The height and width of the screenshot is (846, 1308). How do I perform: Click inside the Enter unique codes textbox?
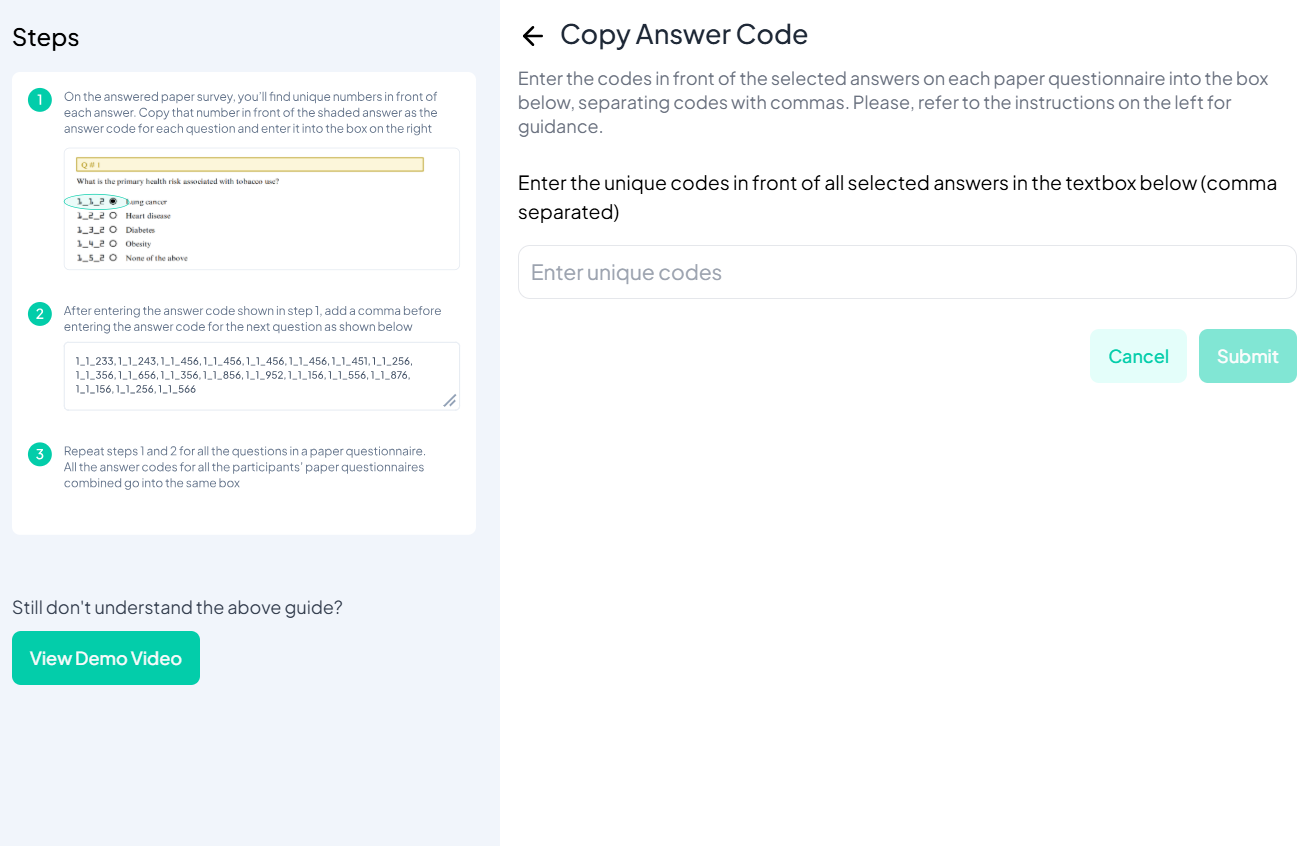coord(905,271)
